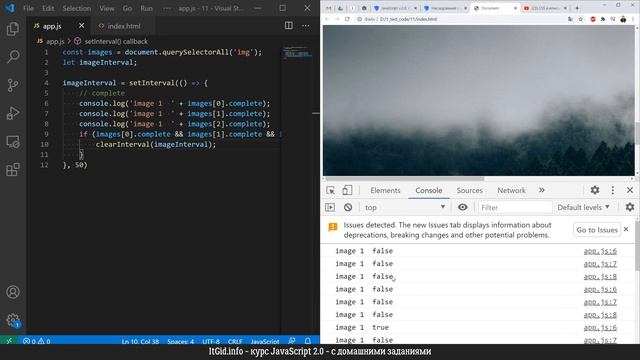Open DevTools settings gear
The image size is (640, 360).
595,190
